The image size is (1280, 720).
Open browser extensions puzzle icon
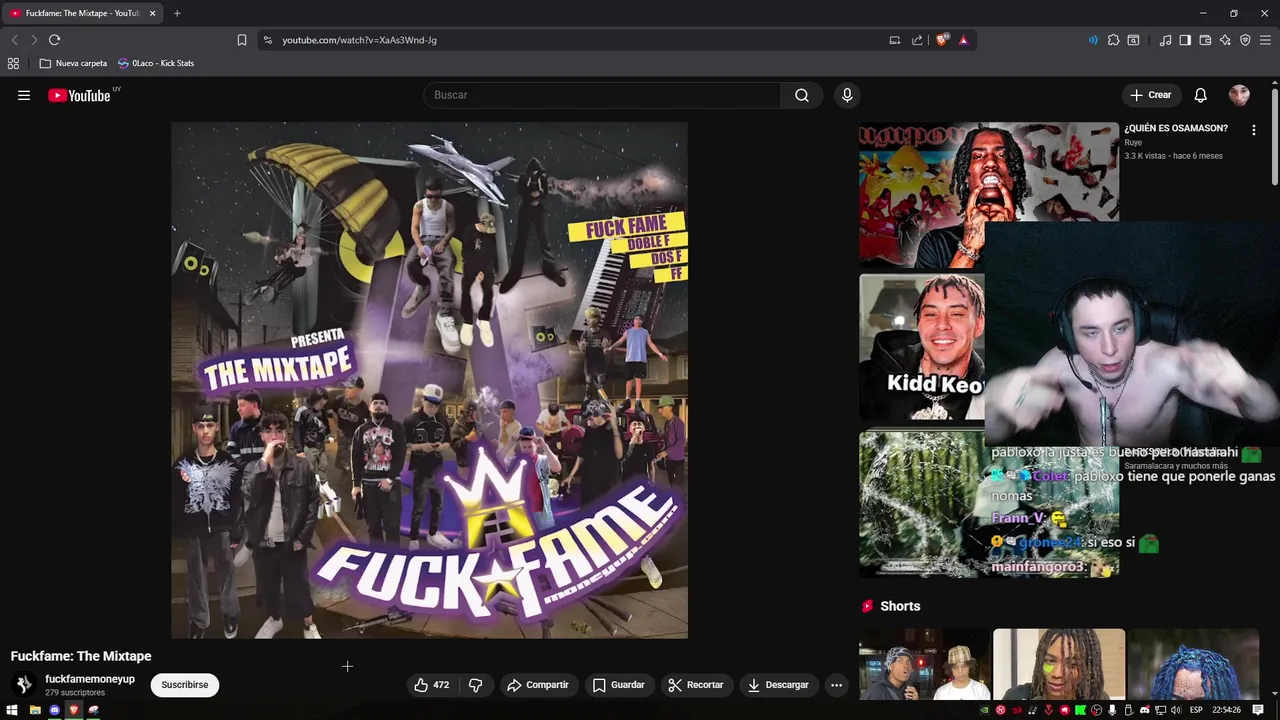pyautogui.click(x=1113, y=40)
